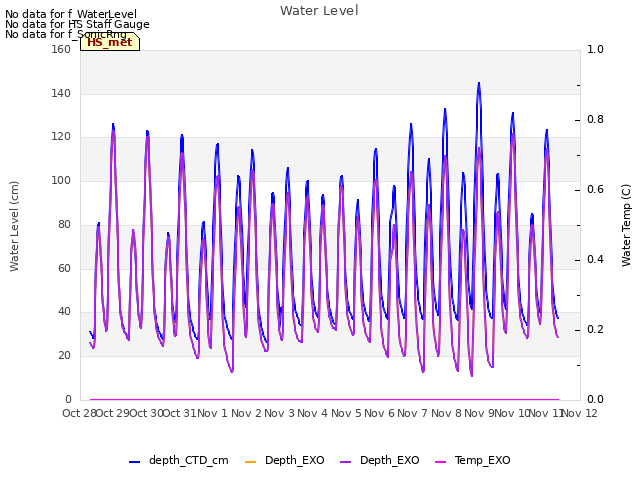Click the 0.6 right y-axis label

pyautogui.click(x=595, y=189)
